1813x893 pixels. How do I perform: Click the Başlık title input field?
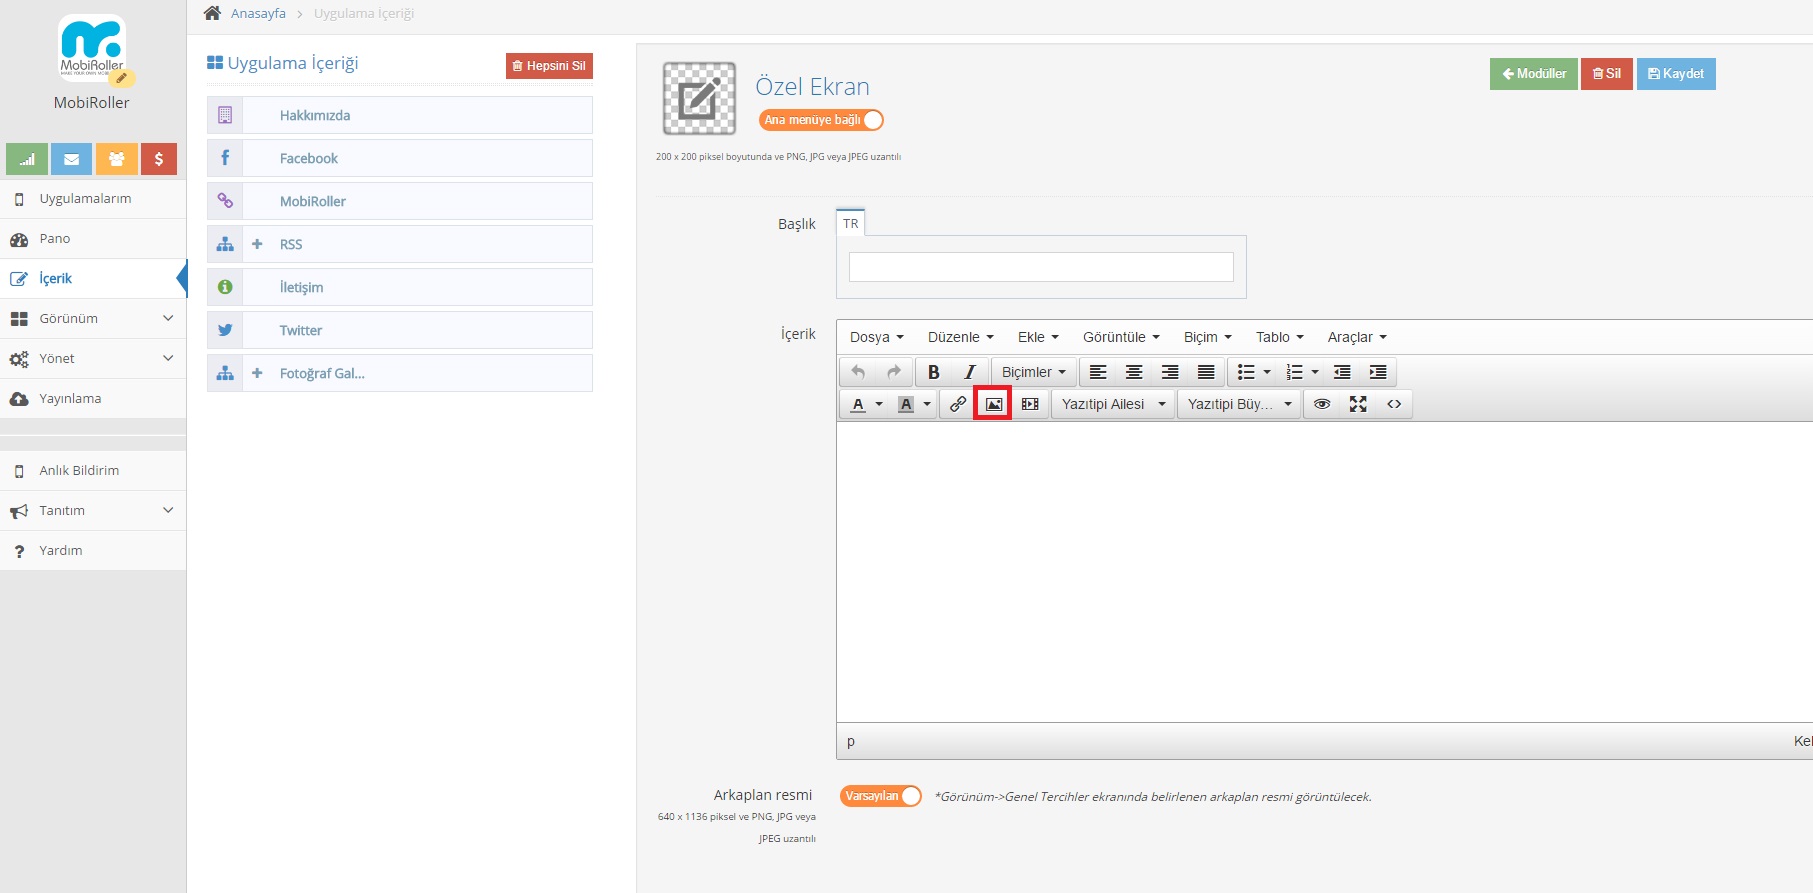1041,267
